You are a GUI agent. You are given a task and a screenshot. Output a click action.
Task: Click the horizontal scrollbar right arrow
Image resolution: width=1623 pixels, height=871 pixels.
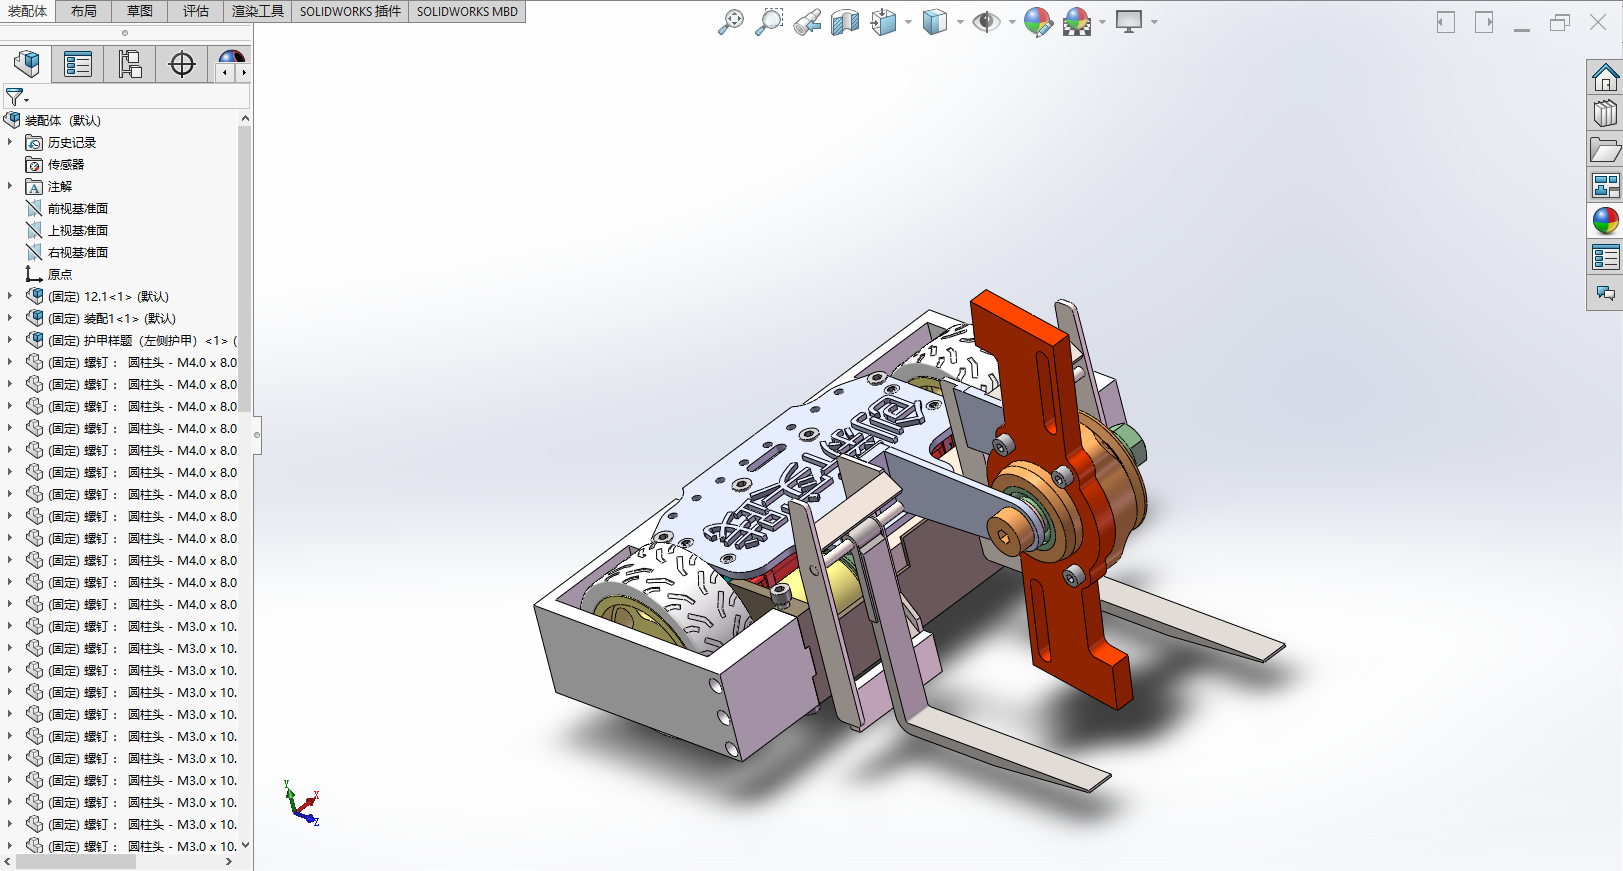(x=229, y=861)
